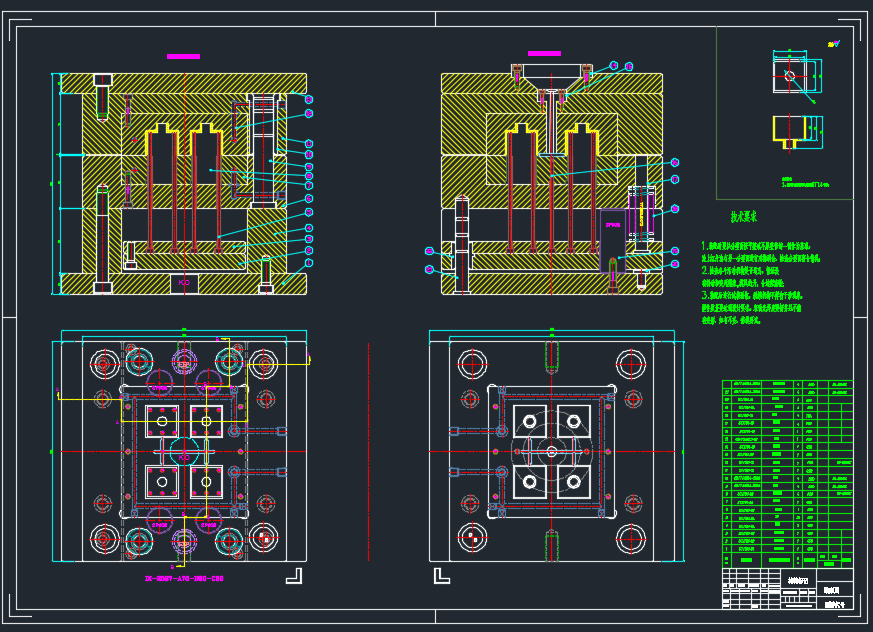Select the "KO" circle label in the bottom-left plan view
Viewport: 873px width, 632px height.
(184, 457)
